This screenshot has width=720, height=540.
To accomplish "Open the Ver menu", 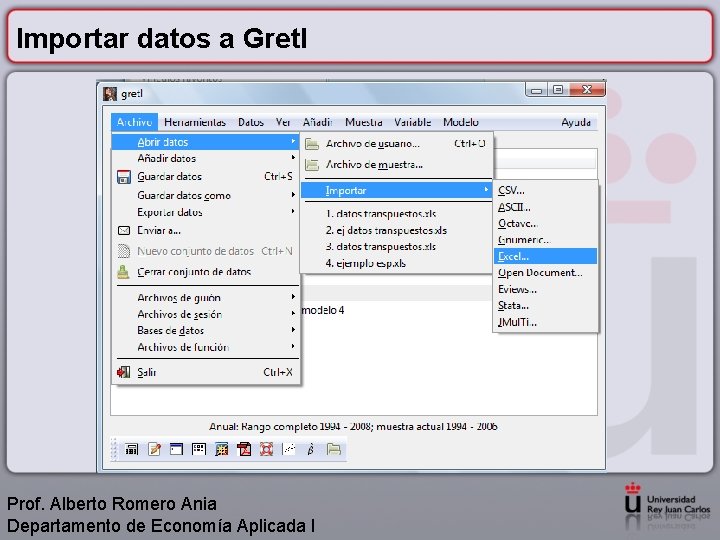I will click(283, 122).
